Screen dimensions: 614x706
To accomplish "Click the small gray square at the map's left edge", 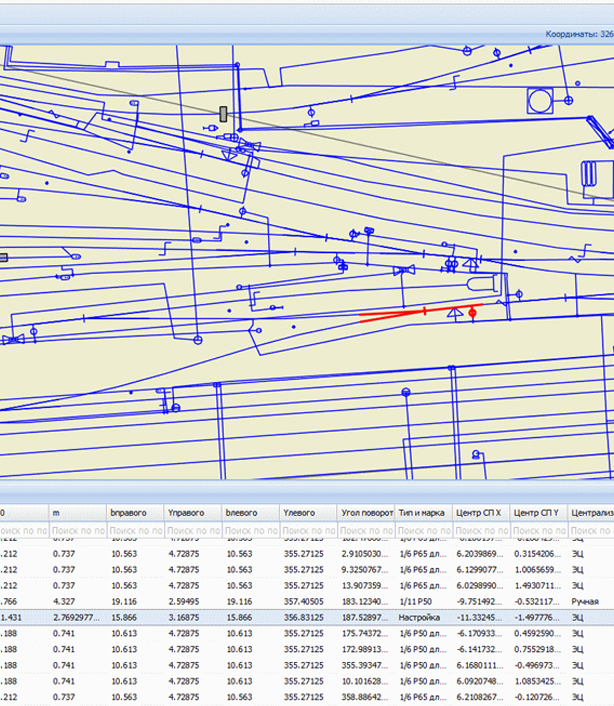I will [3, 257].
